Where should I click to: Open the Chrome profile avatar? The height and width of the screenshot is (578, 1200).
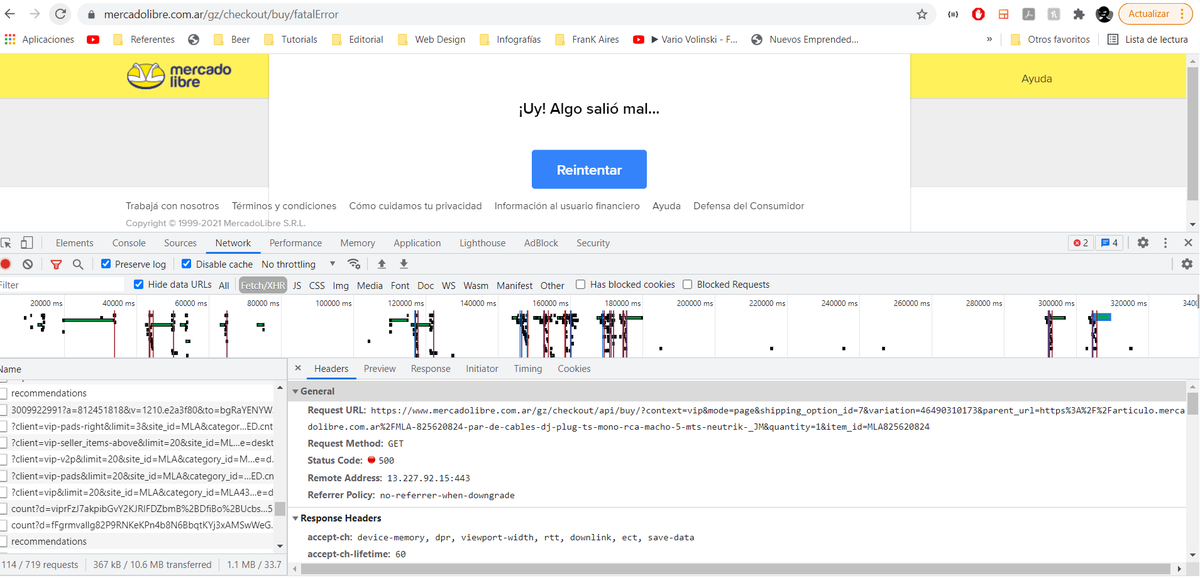click(x=1104, y=14)
